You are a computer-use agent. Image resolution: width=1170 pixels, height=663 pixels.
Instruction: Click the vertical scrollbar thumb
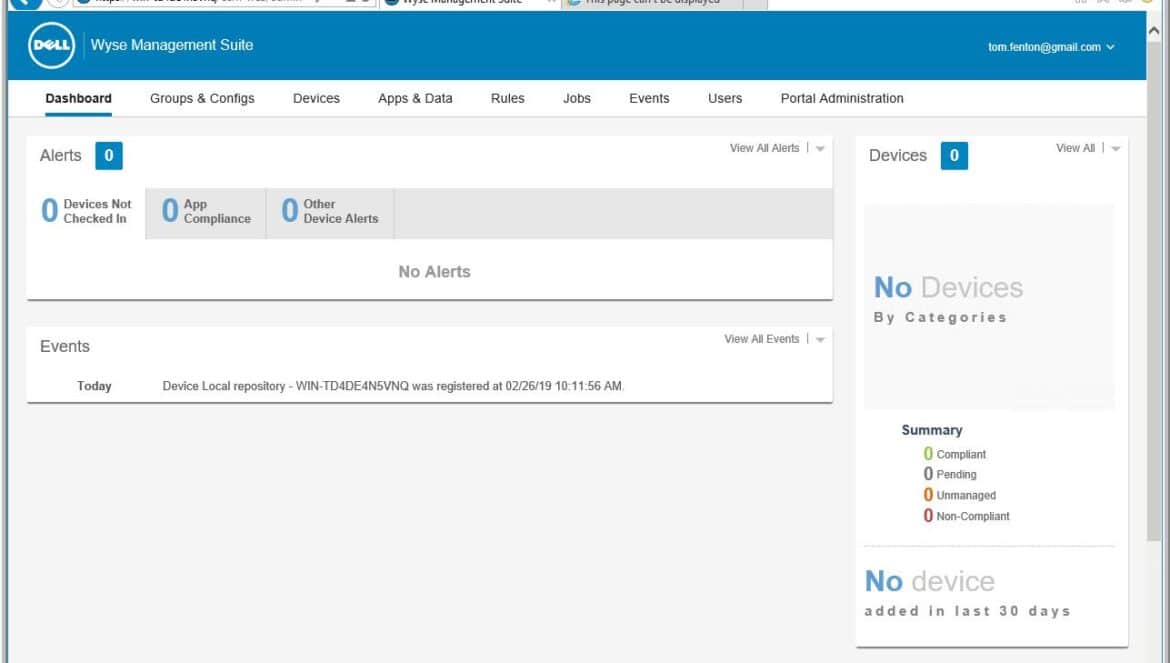pyautogui.click(x=1154, y=291)
